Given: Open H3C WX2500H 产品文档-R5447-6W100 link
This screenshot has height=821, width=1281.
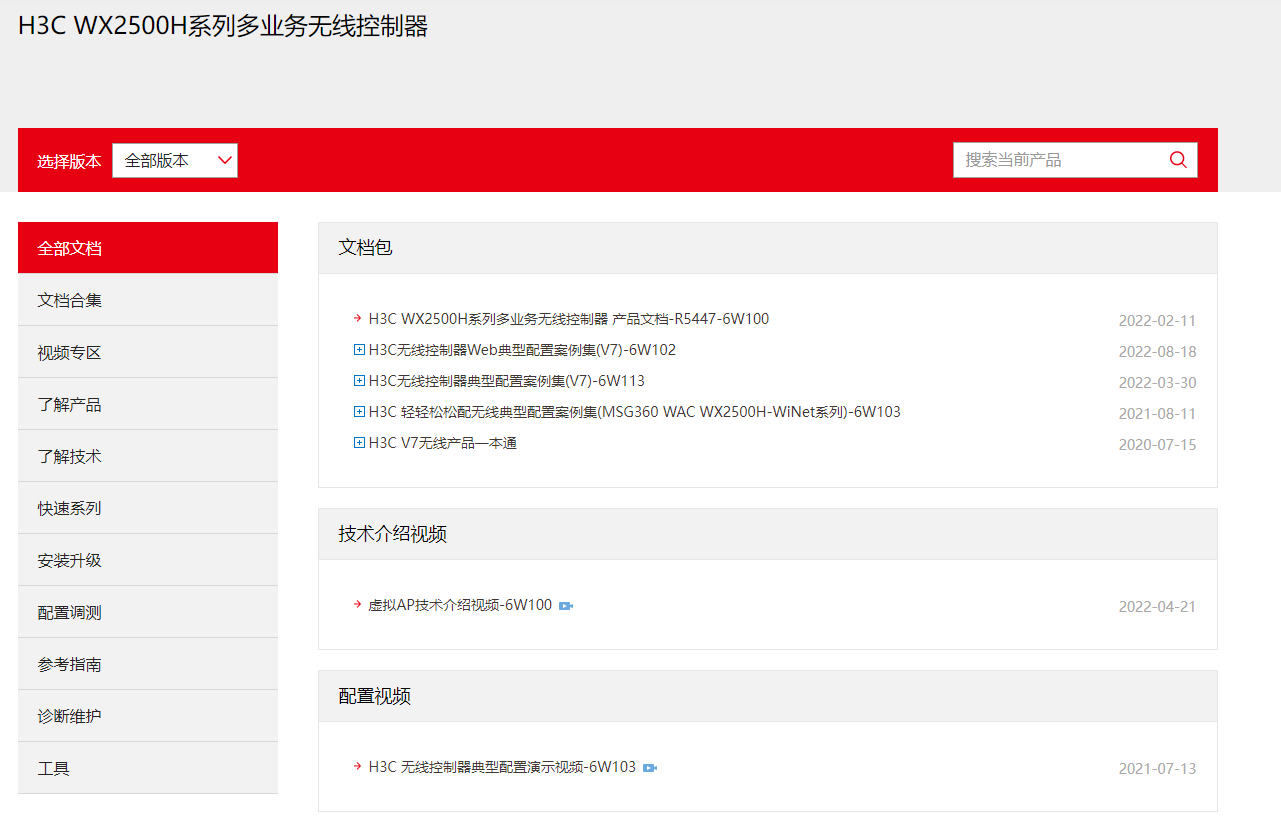Looking at the screenshot, I should tap(569, 319).
